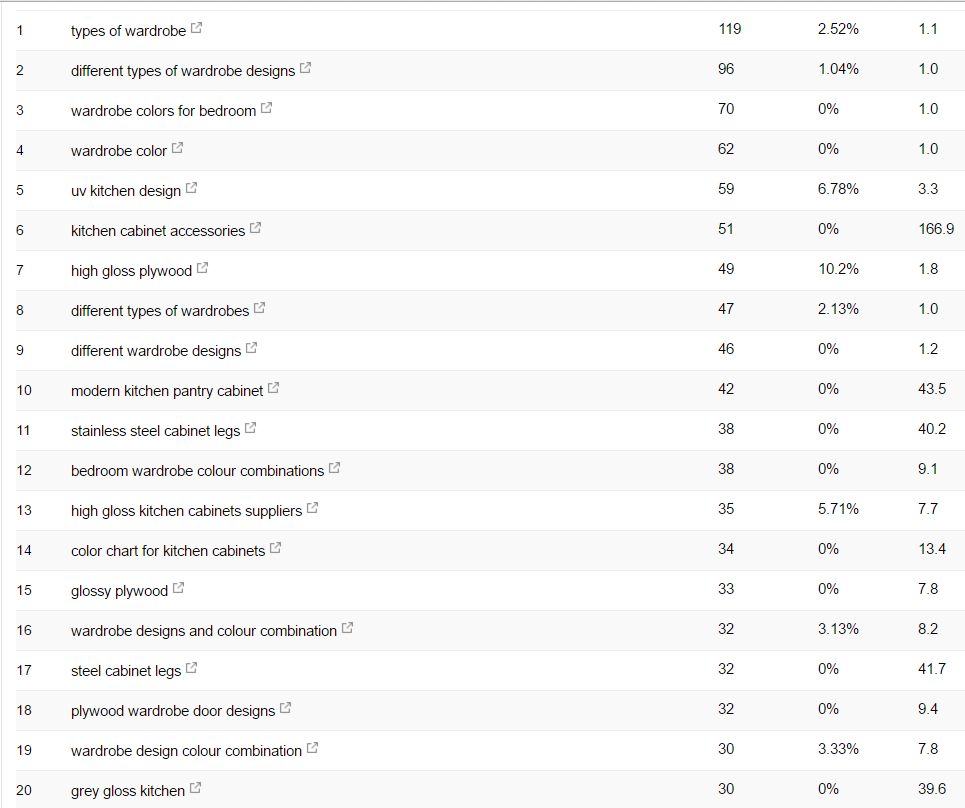Open the wardrobe colors for bedroom query
This screenshot has width=965, height=808.
(x=163, y=111)
